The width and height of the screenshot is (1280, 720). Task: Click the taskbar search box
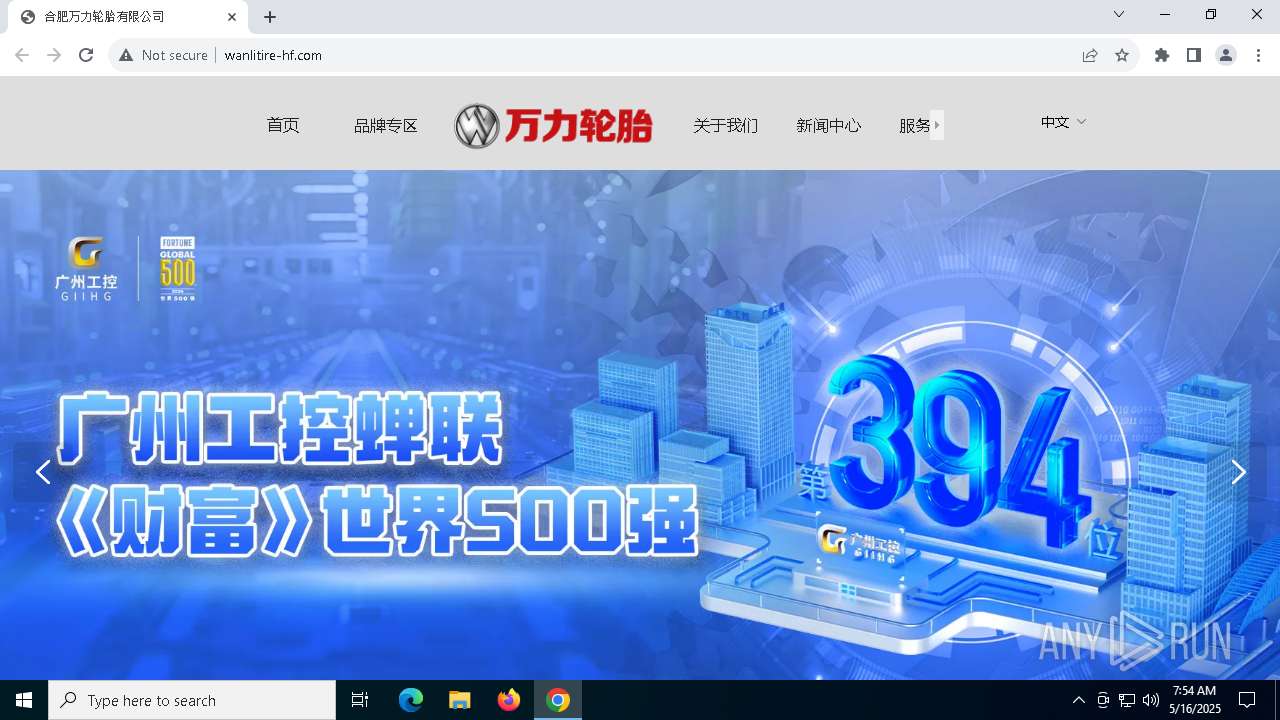click(192, 700)
